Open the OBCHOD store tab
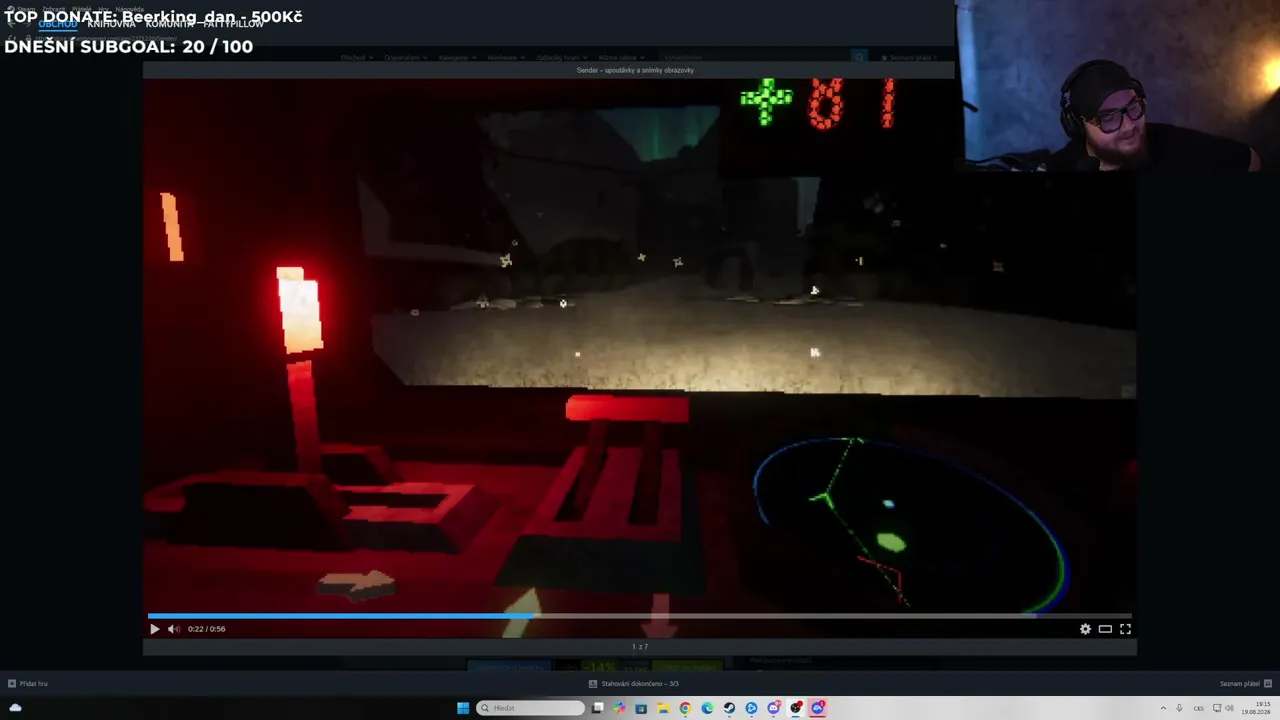The image size is (1280, 720). (x=58, y=24)
